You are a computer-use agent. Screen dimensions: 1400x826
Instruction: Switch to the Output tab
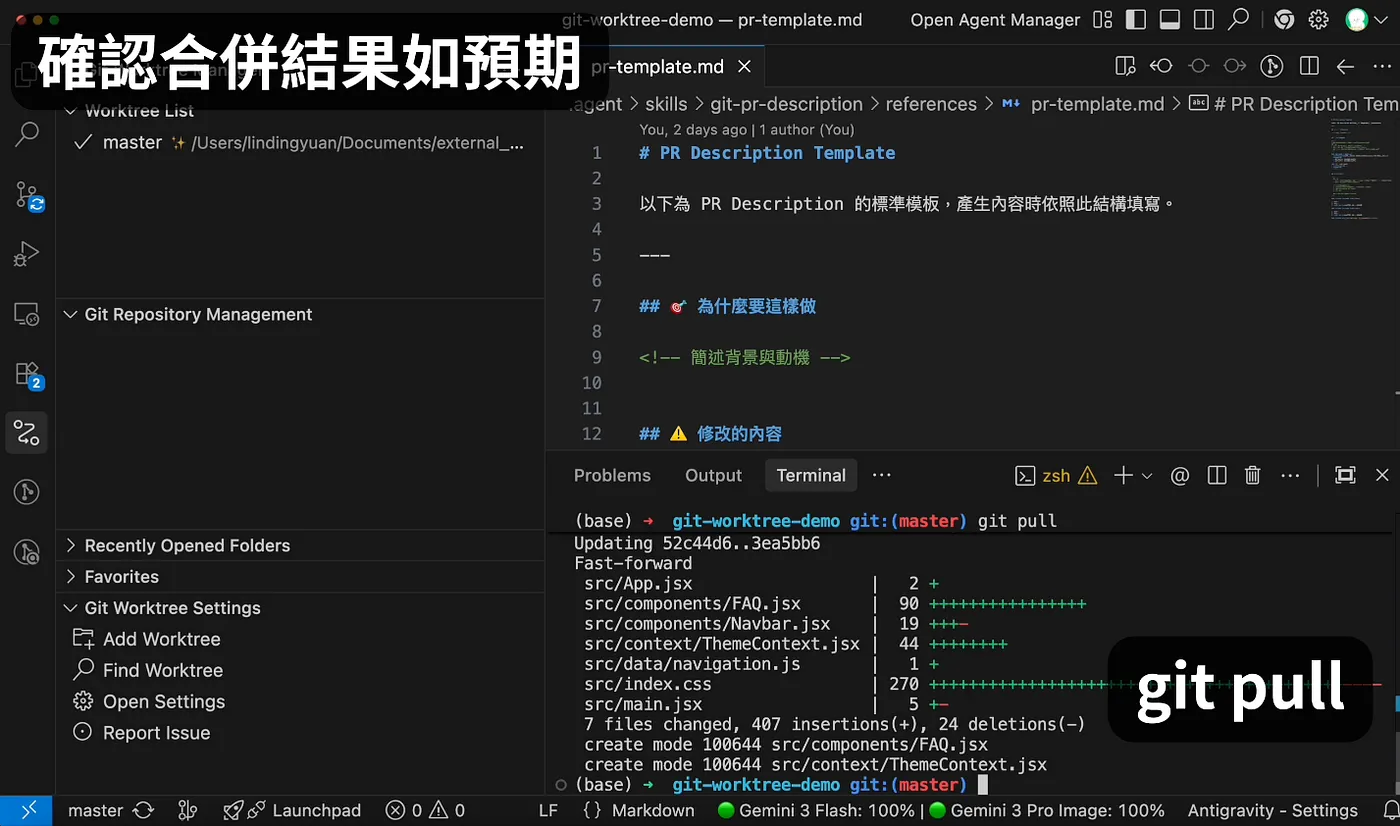tap(714, 475)
